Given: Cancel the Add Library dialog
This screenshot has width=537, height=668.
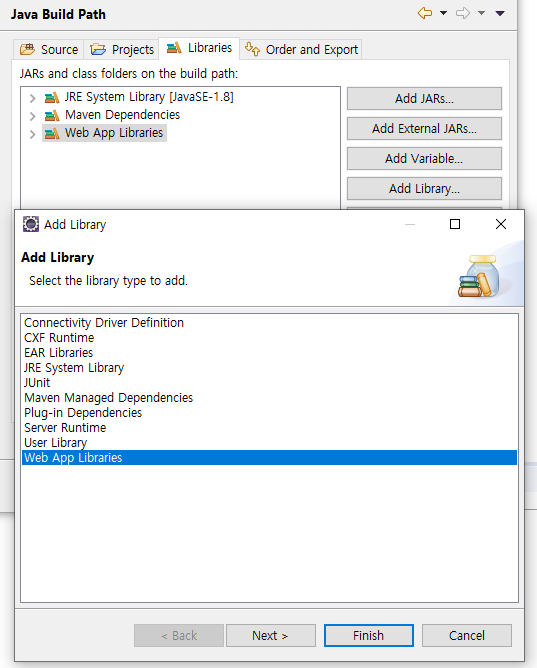Looking at the screenshot, I should 467,636.
